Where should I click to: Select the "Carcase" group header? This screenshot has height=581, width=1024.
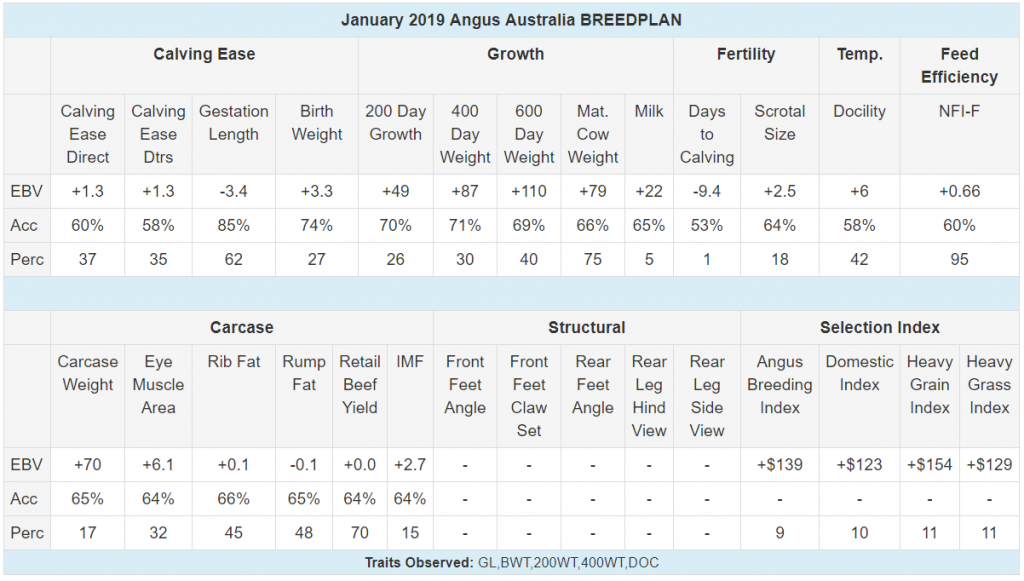coord(242,328)
